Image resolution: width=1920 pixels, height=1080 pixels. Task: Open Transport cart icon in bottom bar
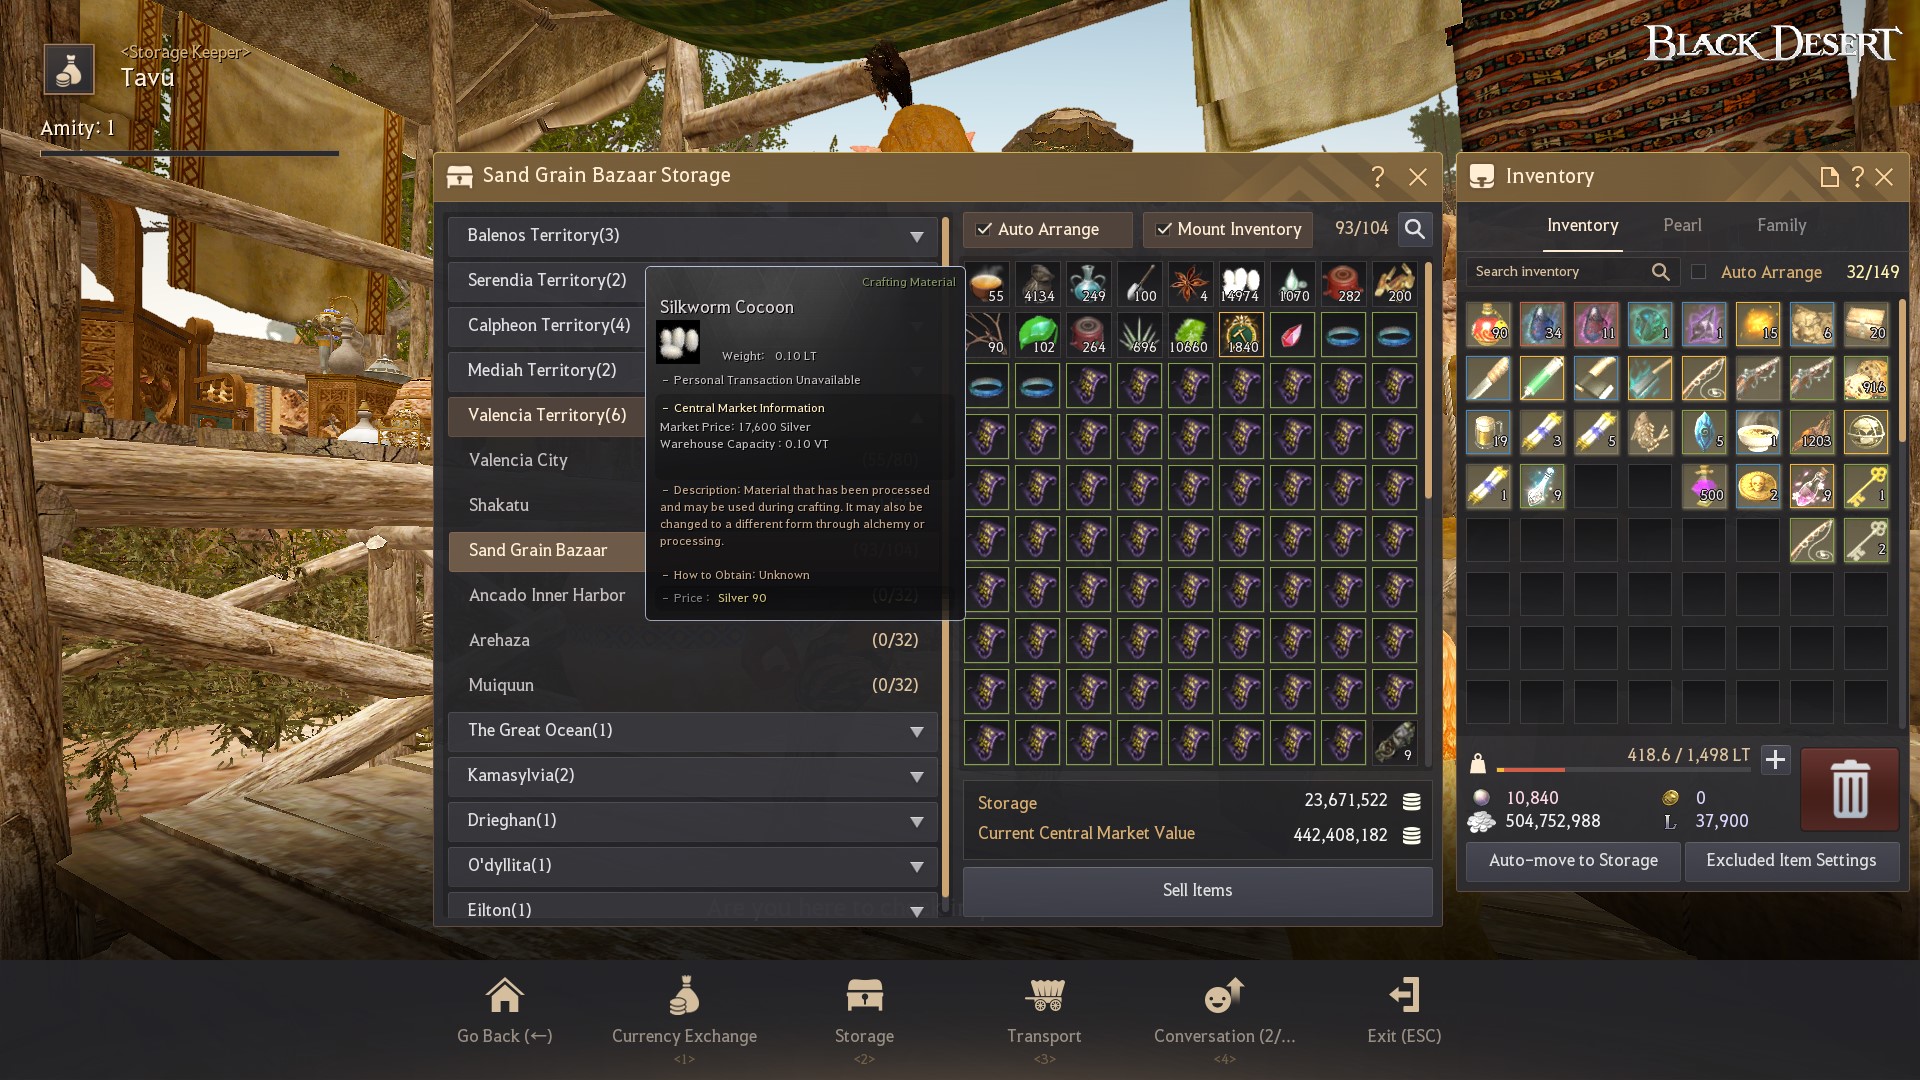[x=1044, y=996]
